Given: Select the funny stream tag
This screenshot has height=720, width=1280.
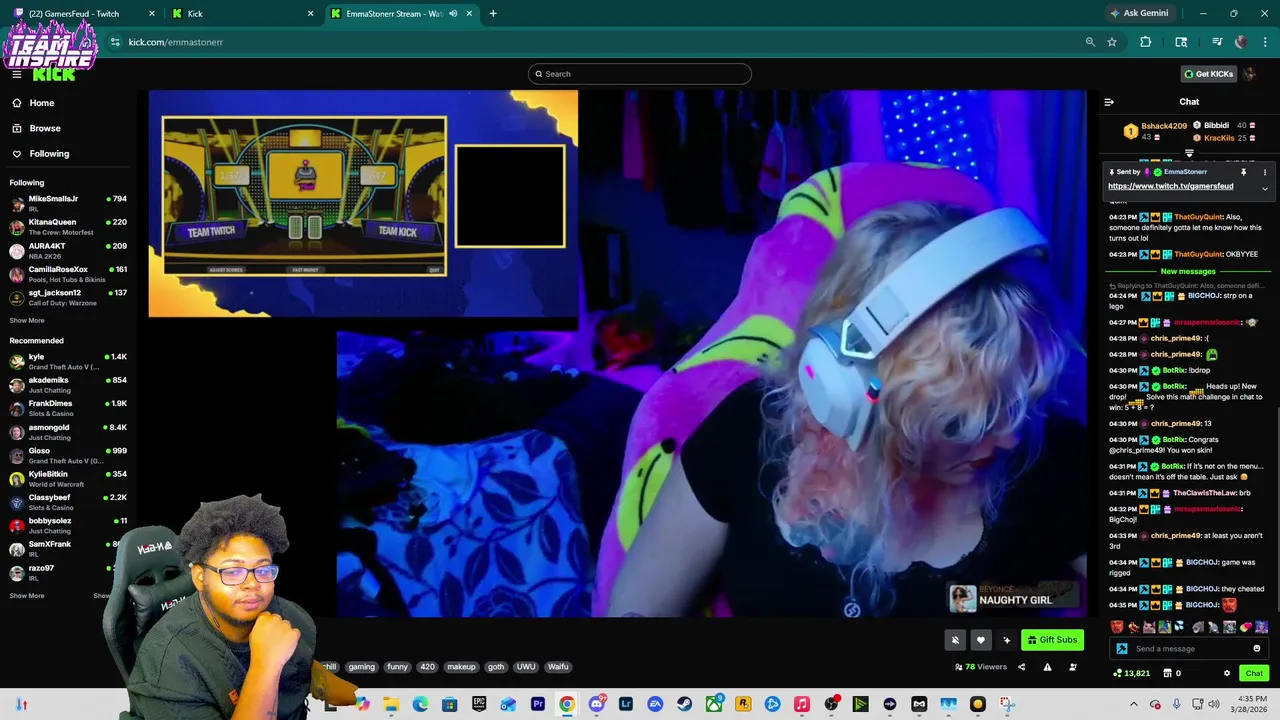Looking at the screenshot, I should pos(398,667).
